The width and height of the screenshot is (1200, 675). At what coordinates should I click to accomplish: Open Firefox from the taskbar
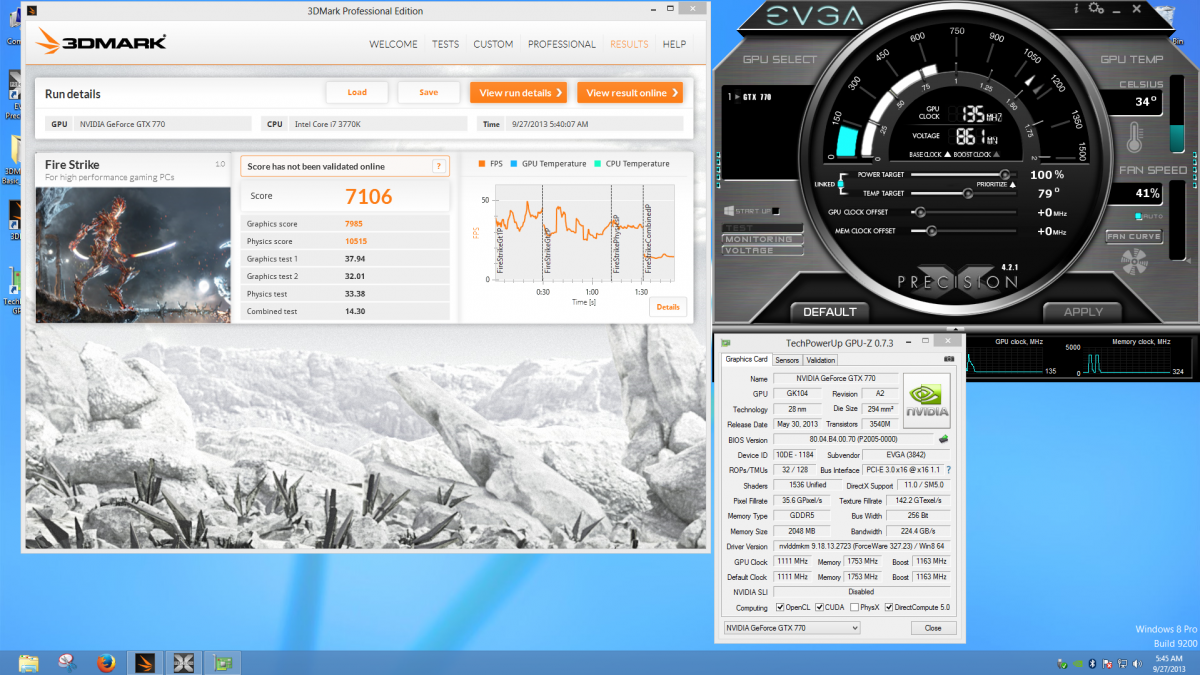coord(106,662)
